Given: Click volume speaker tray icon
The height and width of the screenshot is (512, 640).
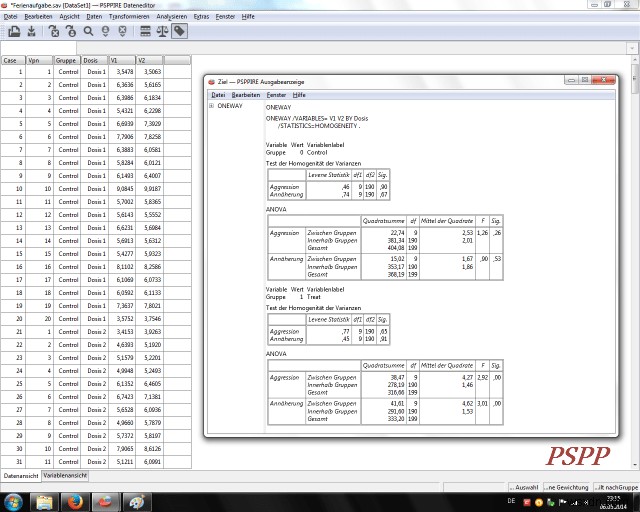Looking at the screenshot, I should pos(587,503).
